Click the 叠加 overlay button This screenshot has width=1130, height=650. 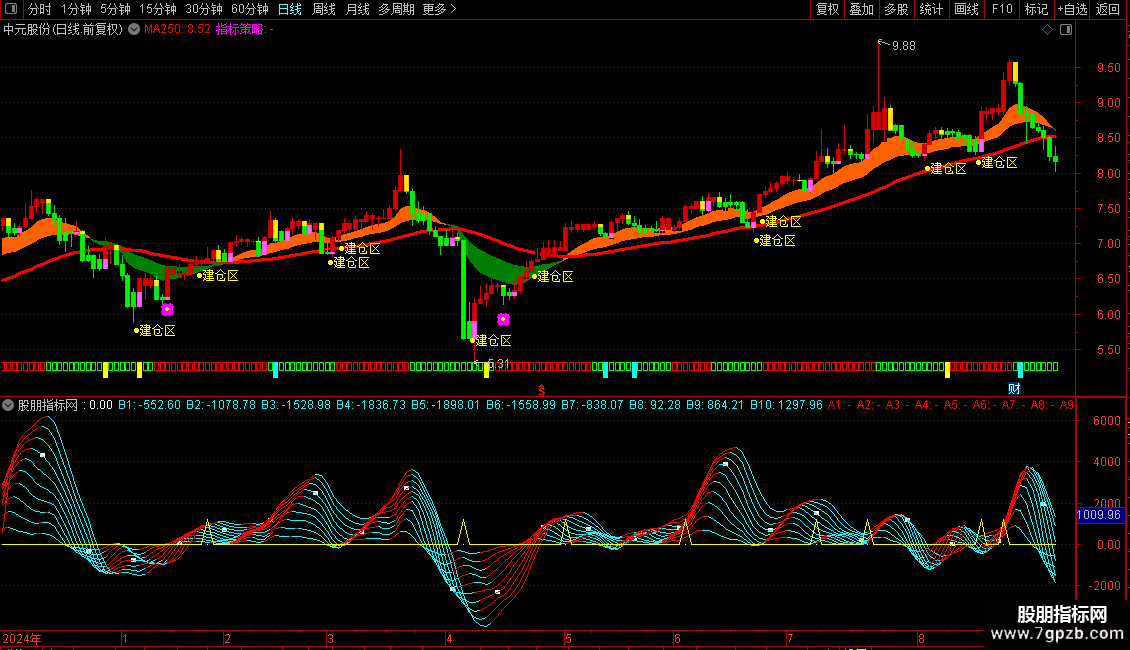pos(861,9)
